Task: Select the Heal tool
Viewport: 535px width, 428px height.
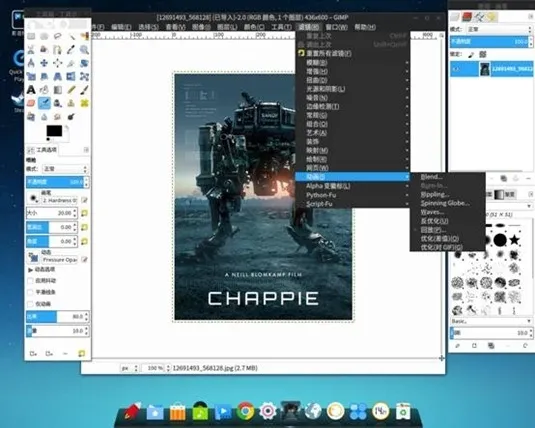Action: click(x=84, y=103)
